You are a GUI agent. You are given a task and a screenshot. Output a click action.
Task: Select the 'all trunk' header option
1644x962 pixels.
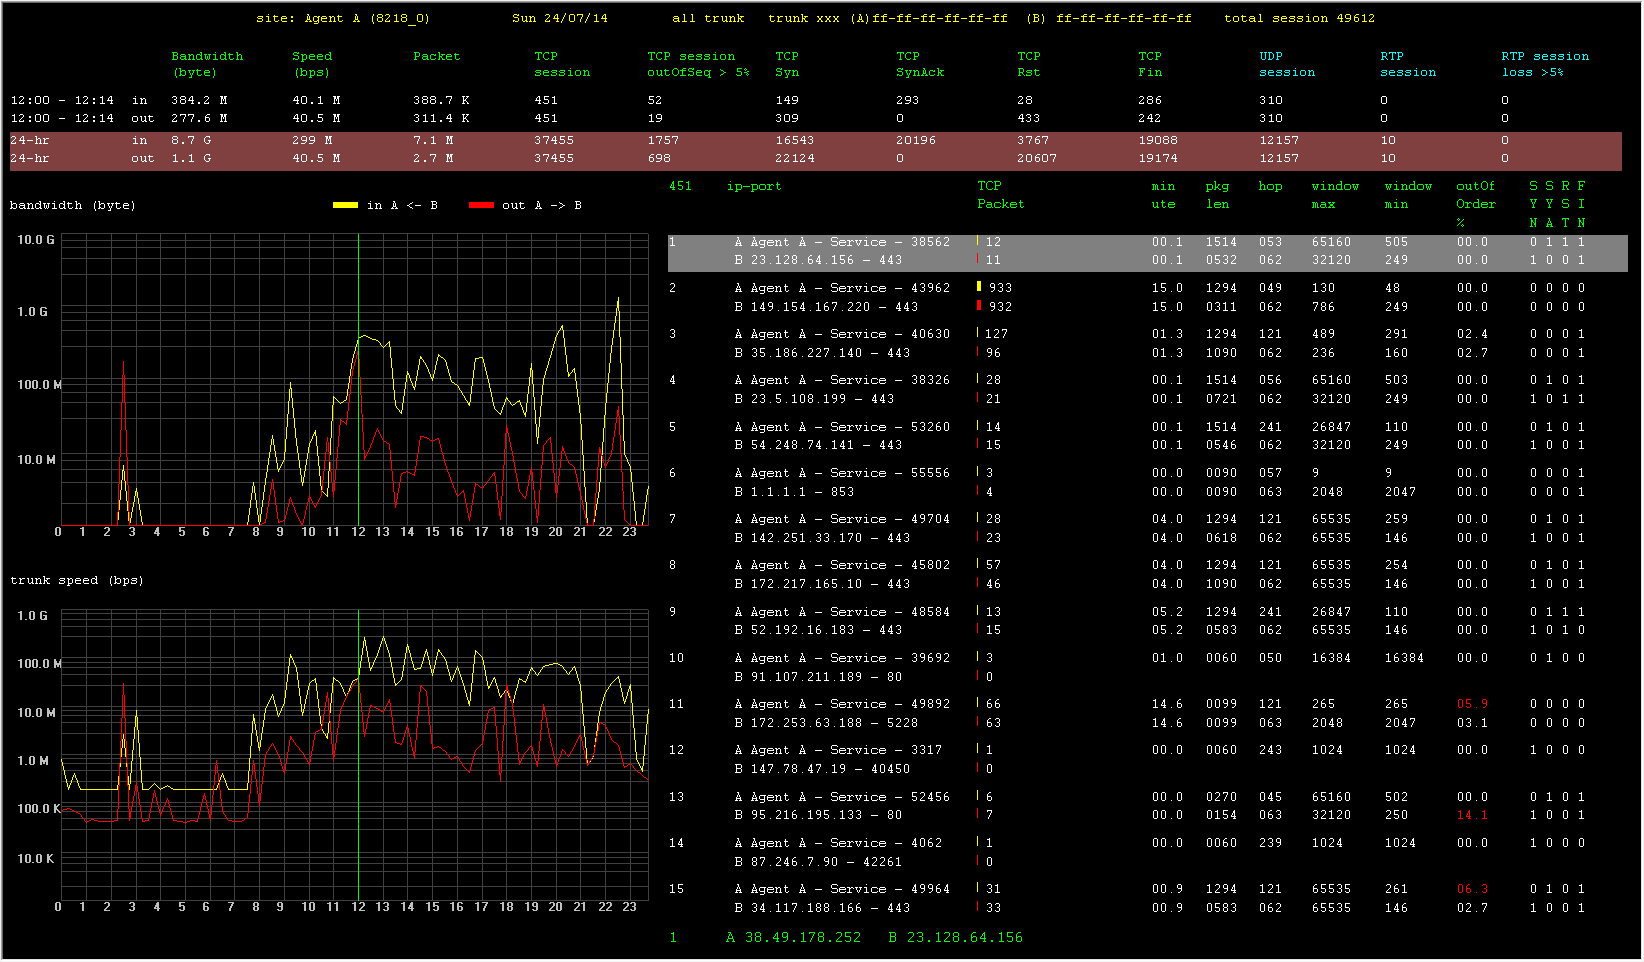[708, 18]
